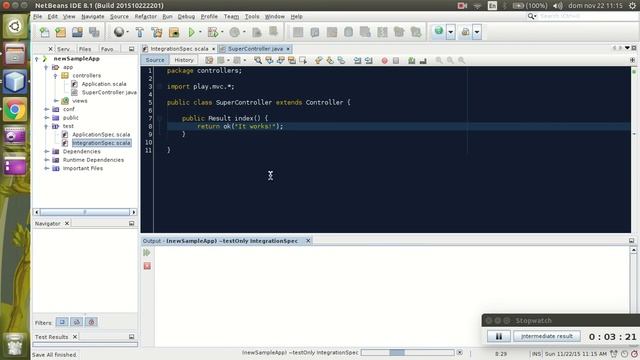
Task: Click the New Project toolbar icon
Action: tap(60, 32)
